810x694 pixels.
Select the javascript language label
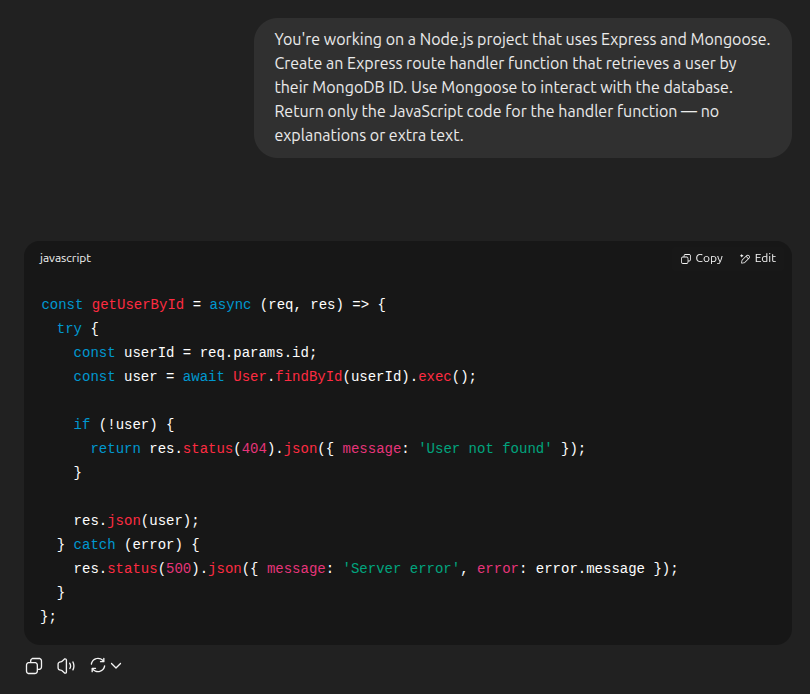(x=65, y=258)
